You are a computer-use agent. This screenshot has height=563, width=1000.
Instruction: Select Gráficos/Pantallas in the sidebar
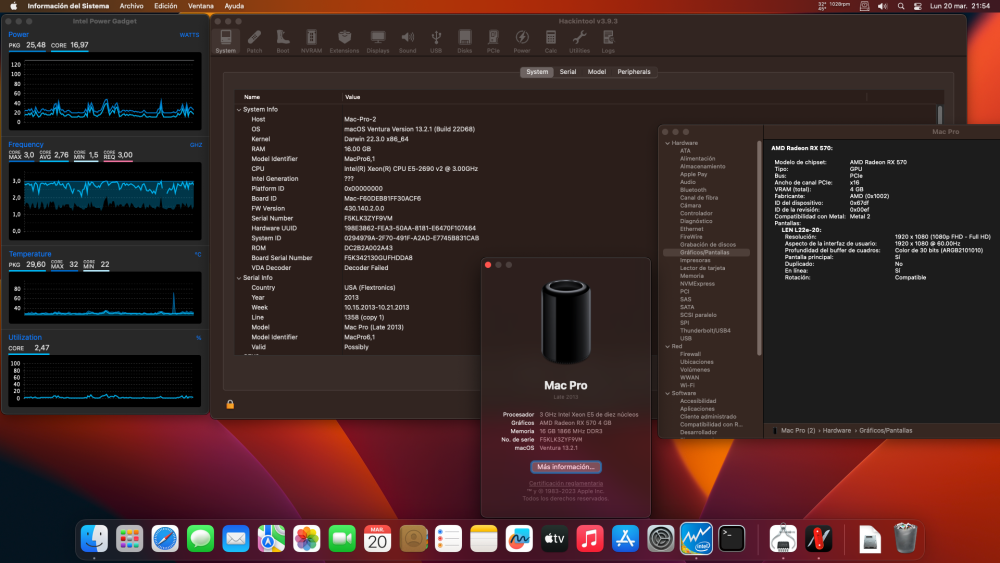pos(706,252)
